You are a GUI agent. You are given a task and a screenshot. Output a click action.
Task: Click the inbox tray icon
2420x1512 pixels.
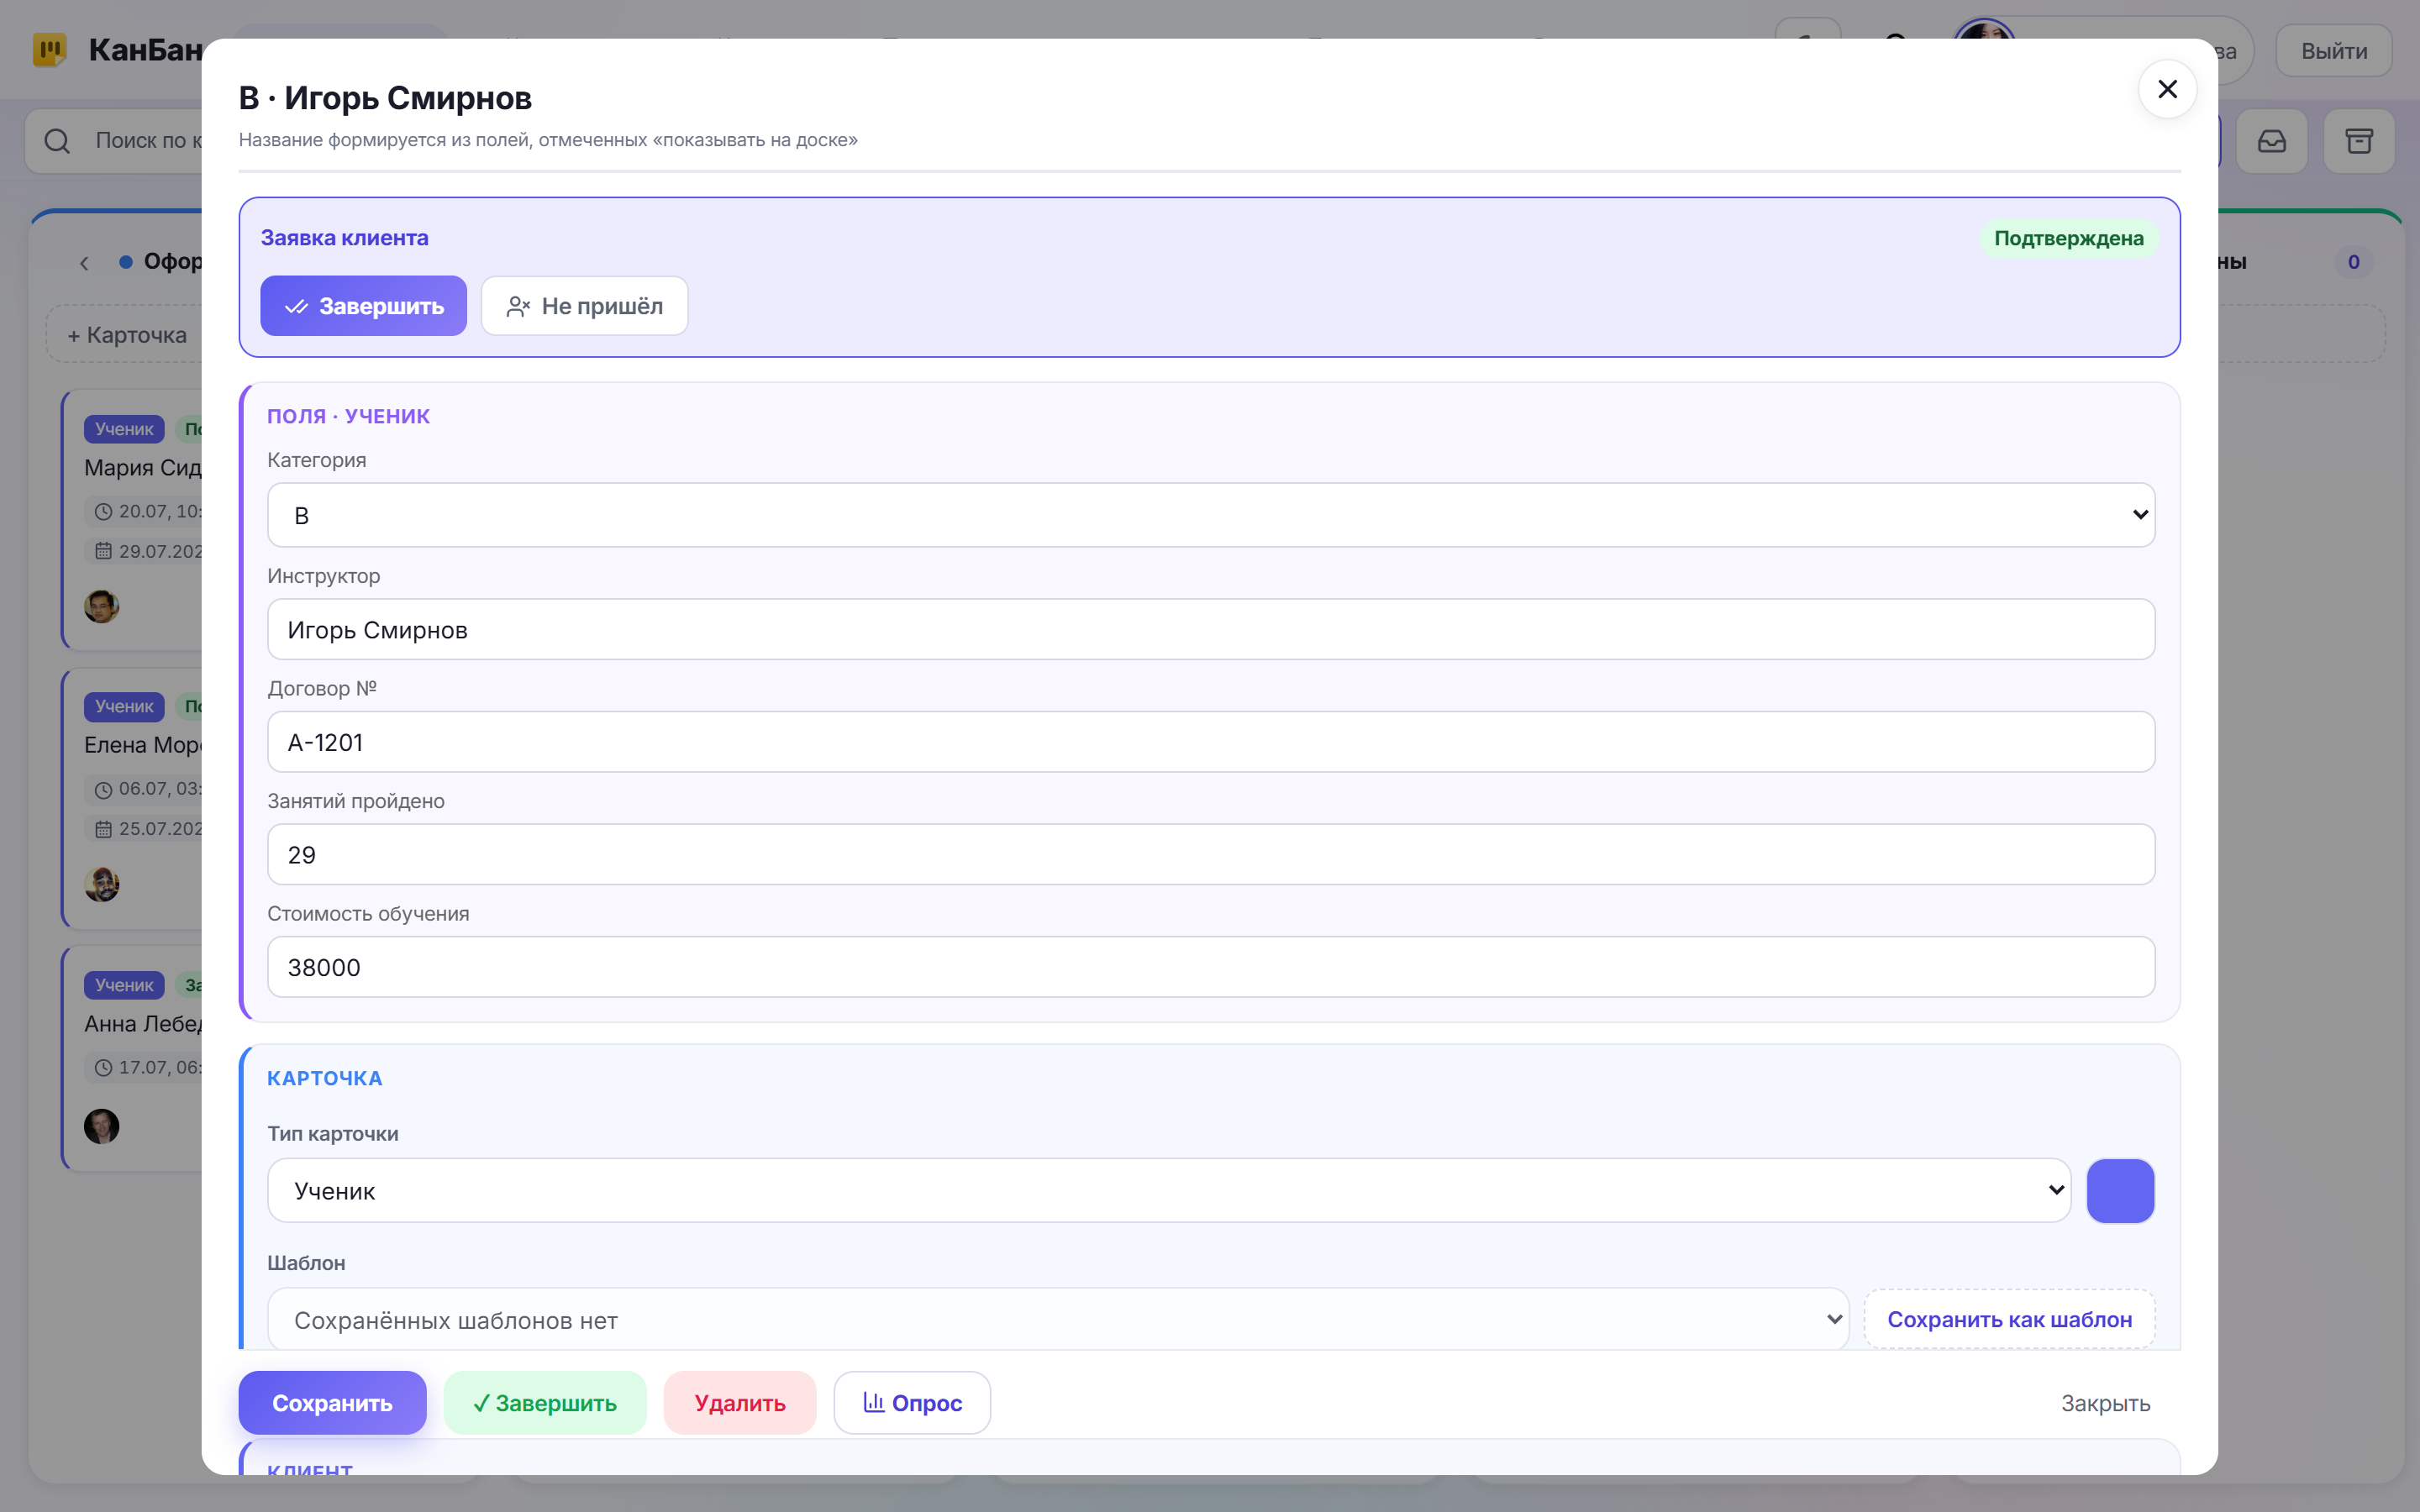(2272, 141)
